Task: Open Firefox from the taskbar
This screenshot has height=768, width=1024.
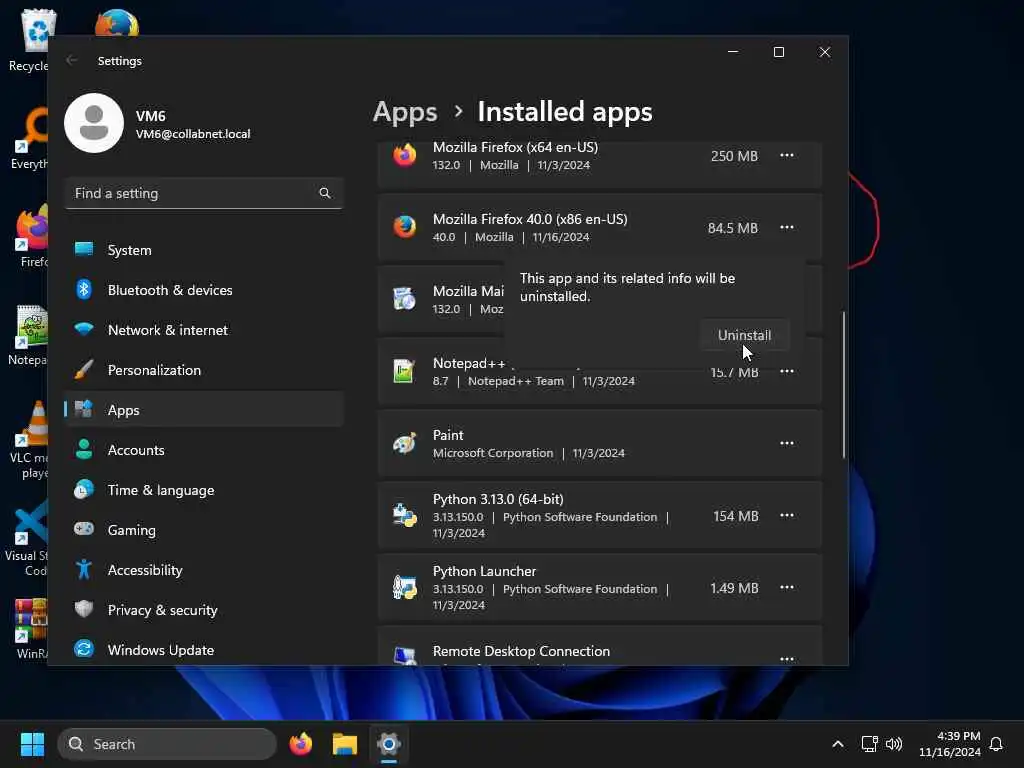Action: (x=300, y=744)
